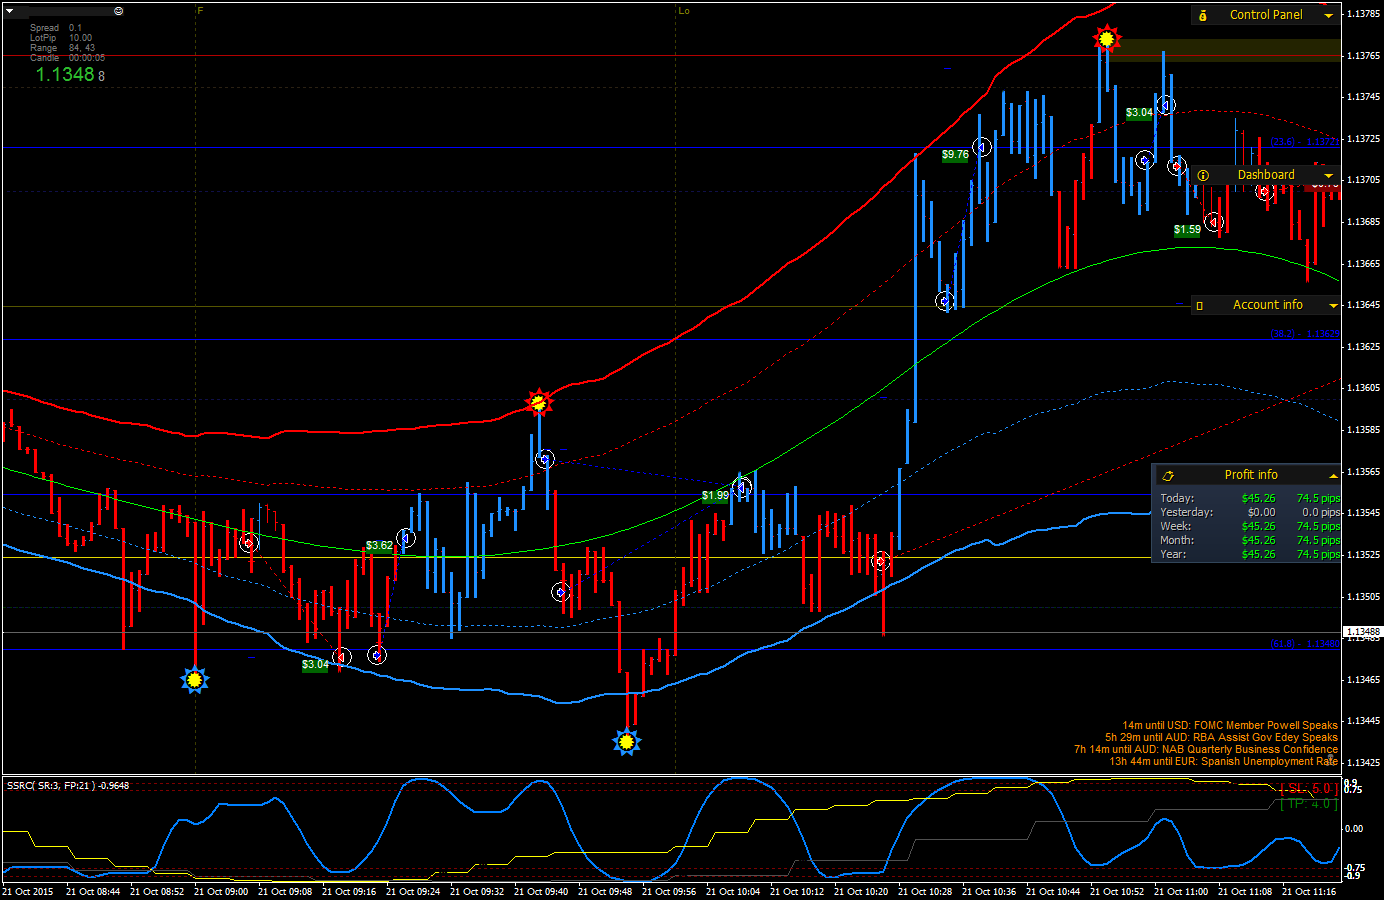Select trade marker right of $3.62
Screen dimensions: 1384x900
point(405,538)
